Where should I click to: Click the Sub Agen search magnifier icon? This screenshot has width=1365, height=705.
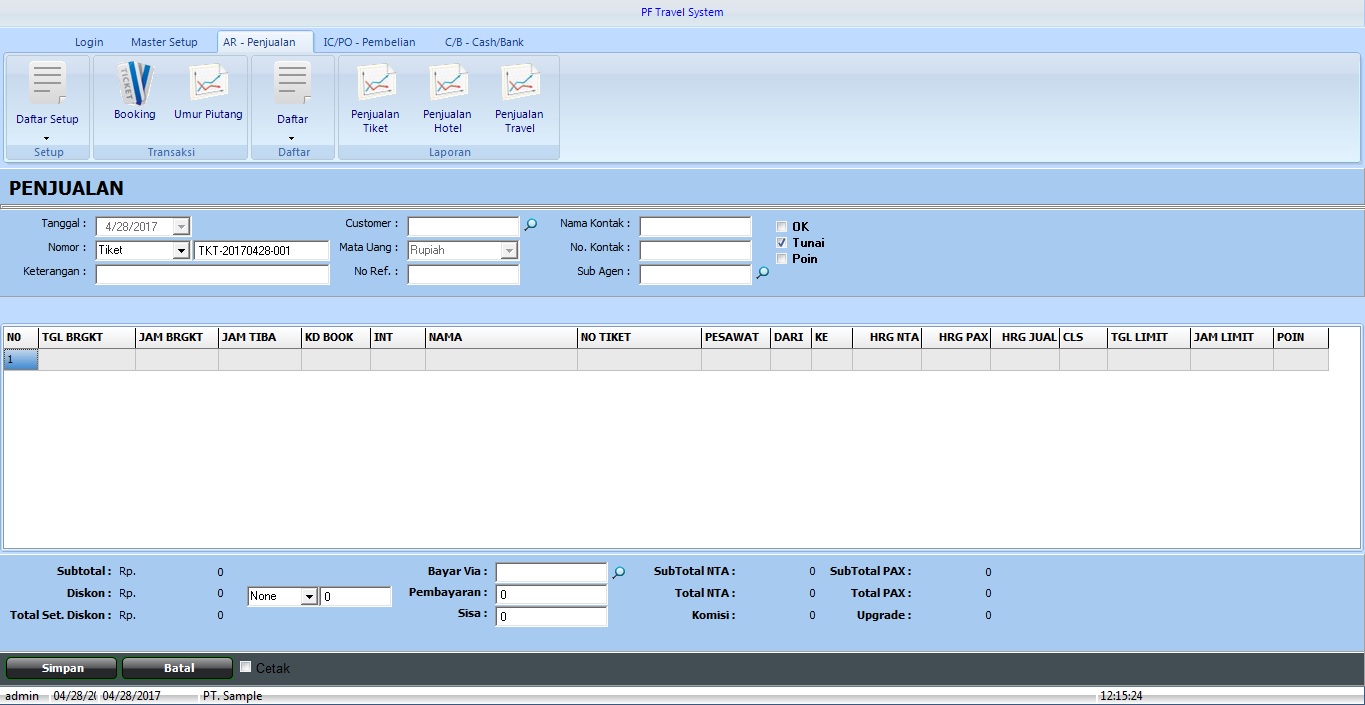click(x=763, y=273)
